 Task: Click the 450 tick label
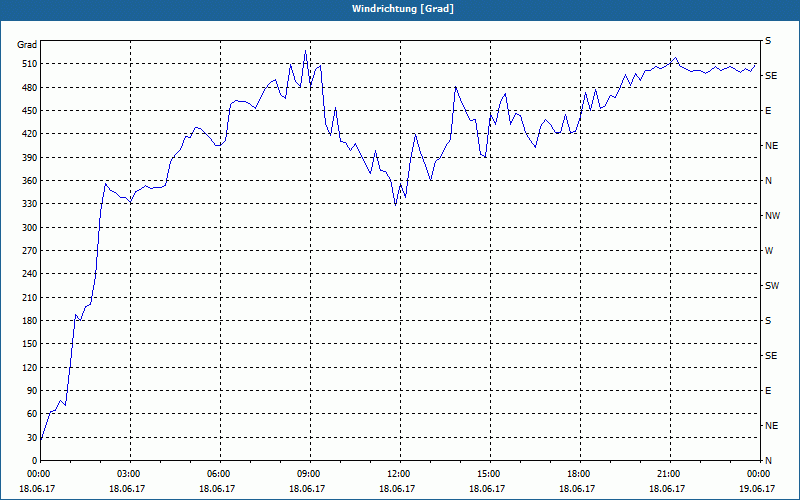pyautogui.click(x=29, y=111)
